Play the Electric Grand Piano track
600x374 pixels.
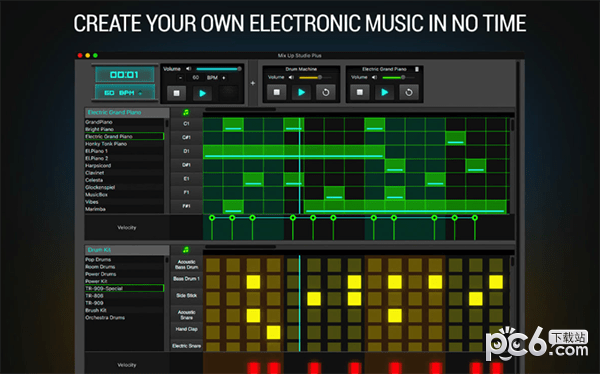click(x=384, y=92)
